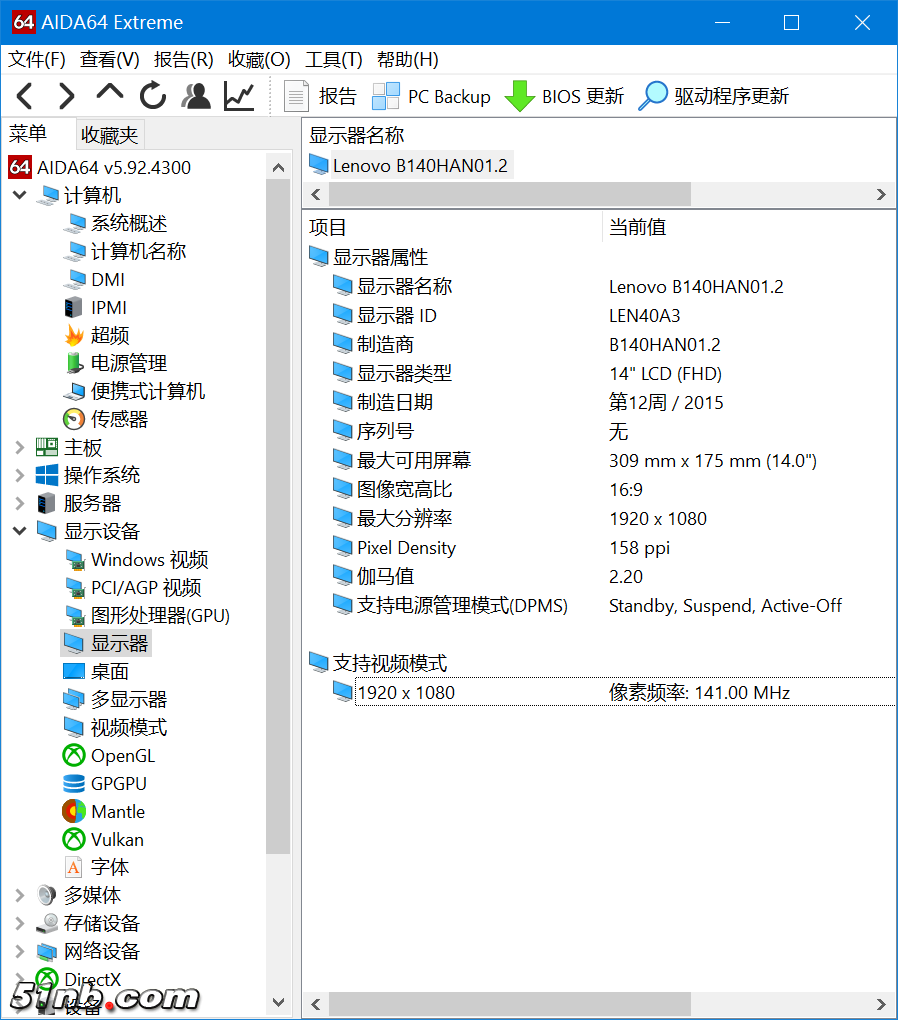Open the user/remote management icon
898x1020 pixels.
click(x=196, y=96)
